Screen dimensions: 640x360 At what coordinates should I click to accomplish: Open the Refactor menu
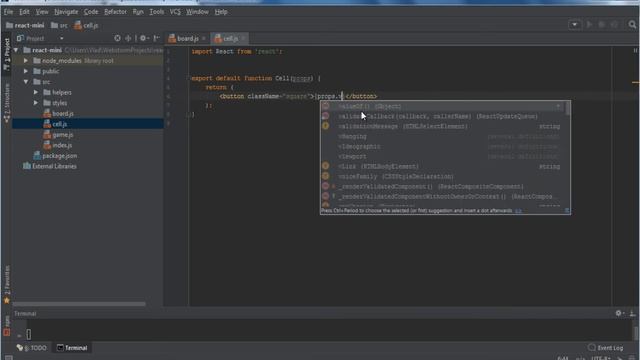click(116, 12)
